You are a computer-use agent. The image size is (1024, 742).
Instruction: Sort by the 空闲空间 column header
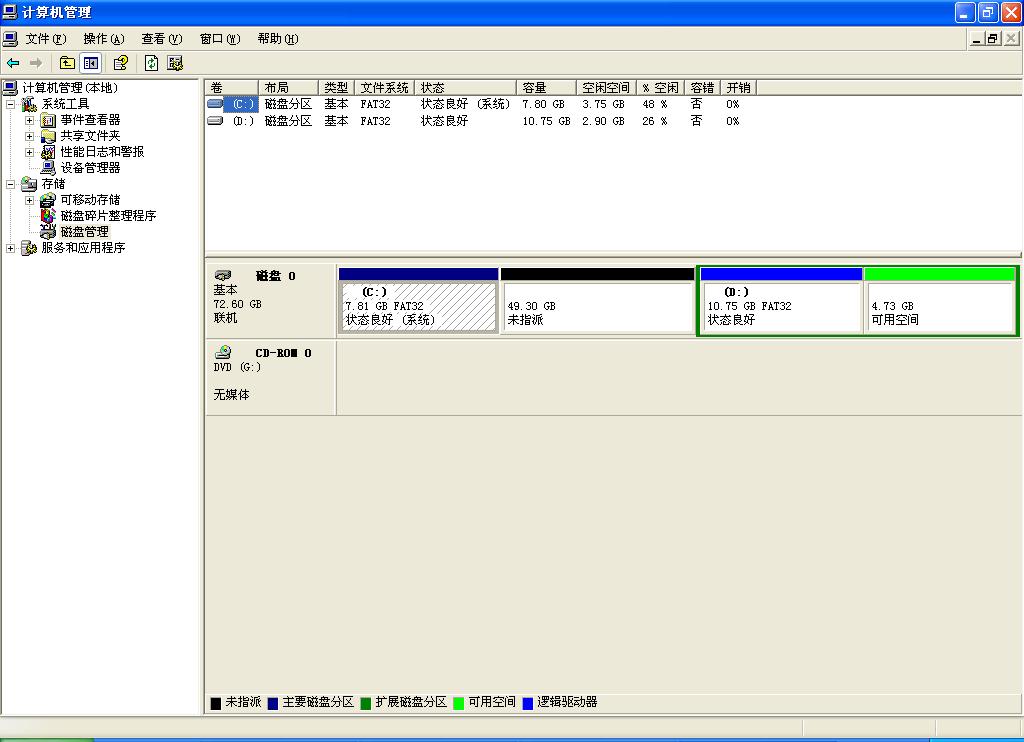tap(606, 88)
